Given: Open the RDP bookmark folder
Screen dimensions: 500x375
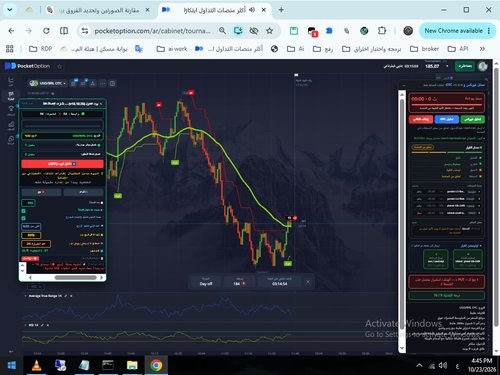Looking at the screenshot, I should [x=41, y=49].
